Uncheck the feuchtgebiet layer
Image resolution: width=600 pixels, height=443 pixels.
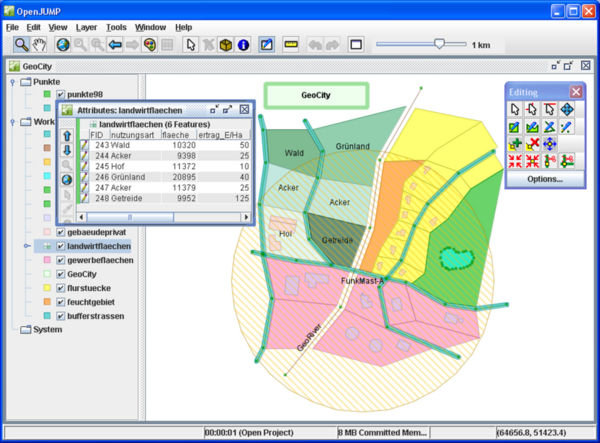(x=60, y=302)
